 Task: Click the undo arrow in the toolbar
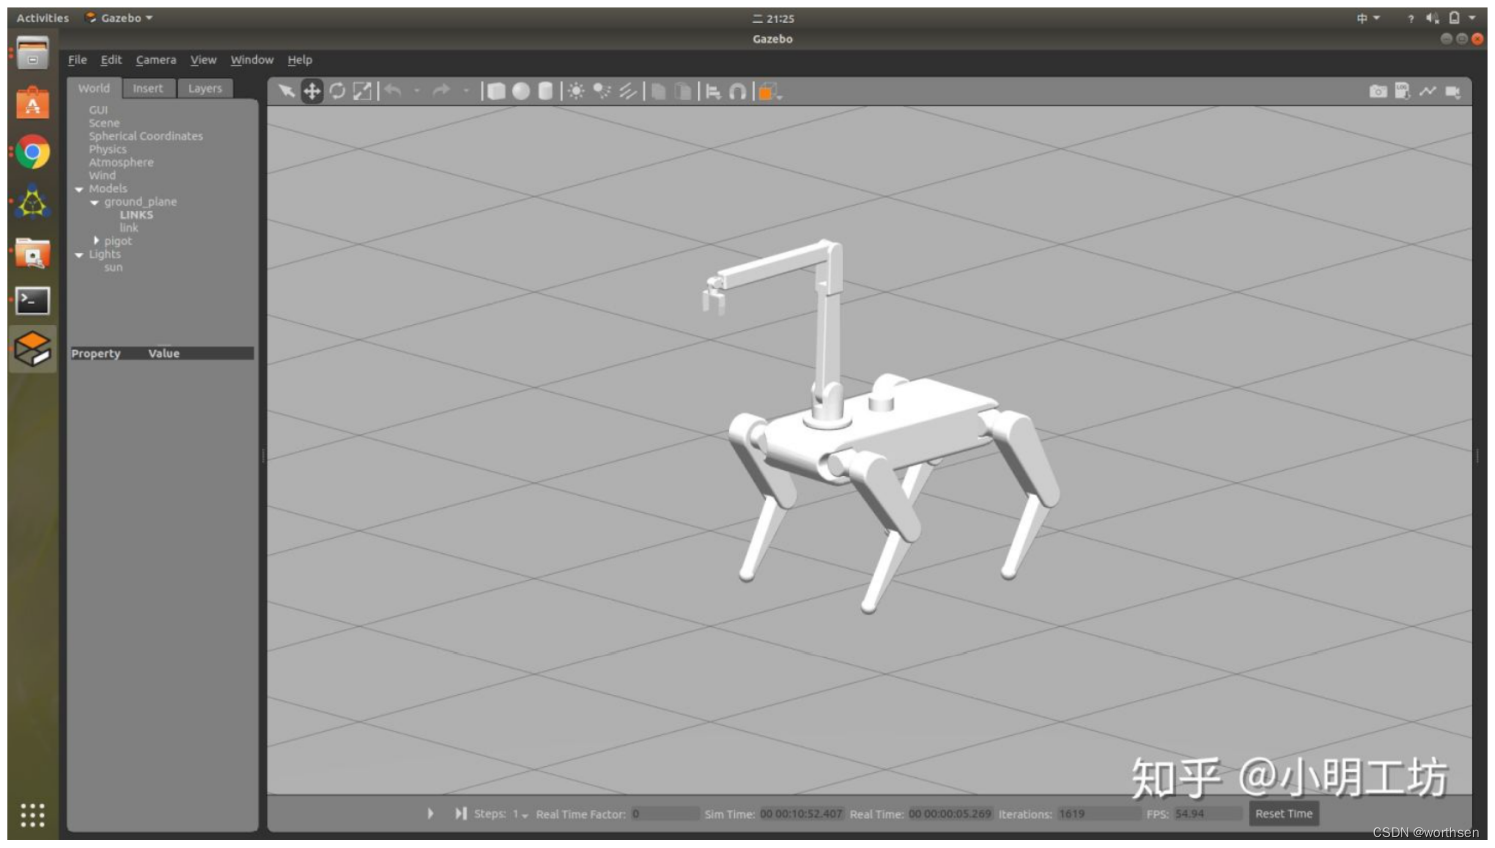click(x=393, y=91)
